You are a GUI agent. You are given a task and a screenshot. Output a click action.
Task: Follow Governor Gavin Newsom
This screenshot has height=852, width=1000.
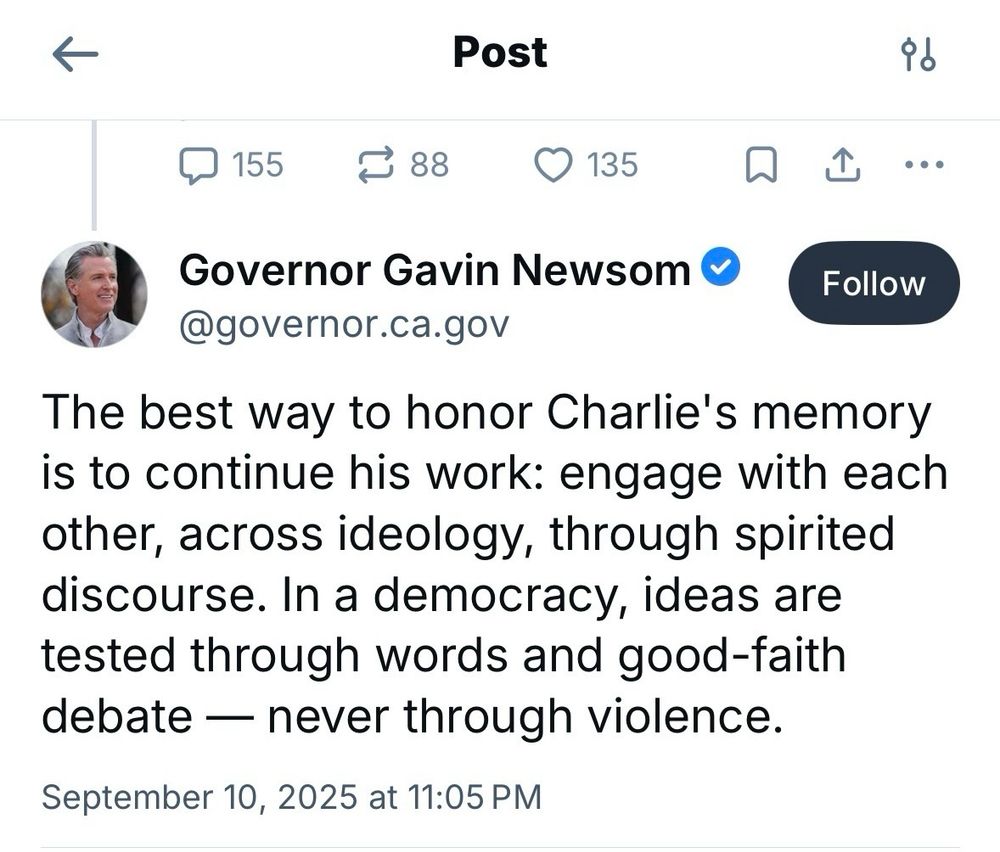[x=872, y=283]
